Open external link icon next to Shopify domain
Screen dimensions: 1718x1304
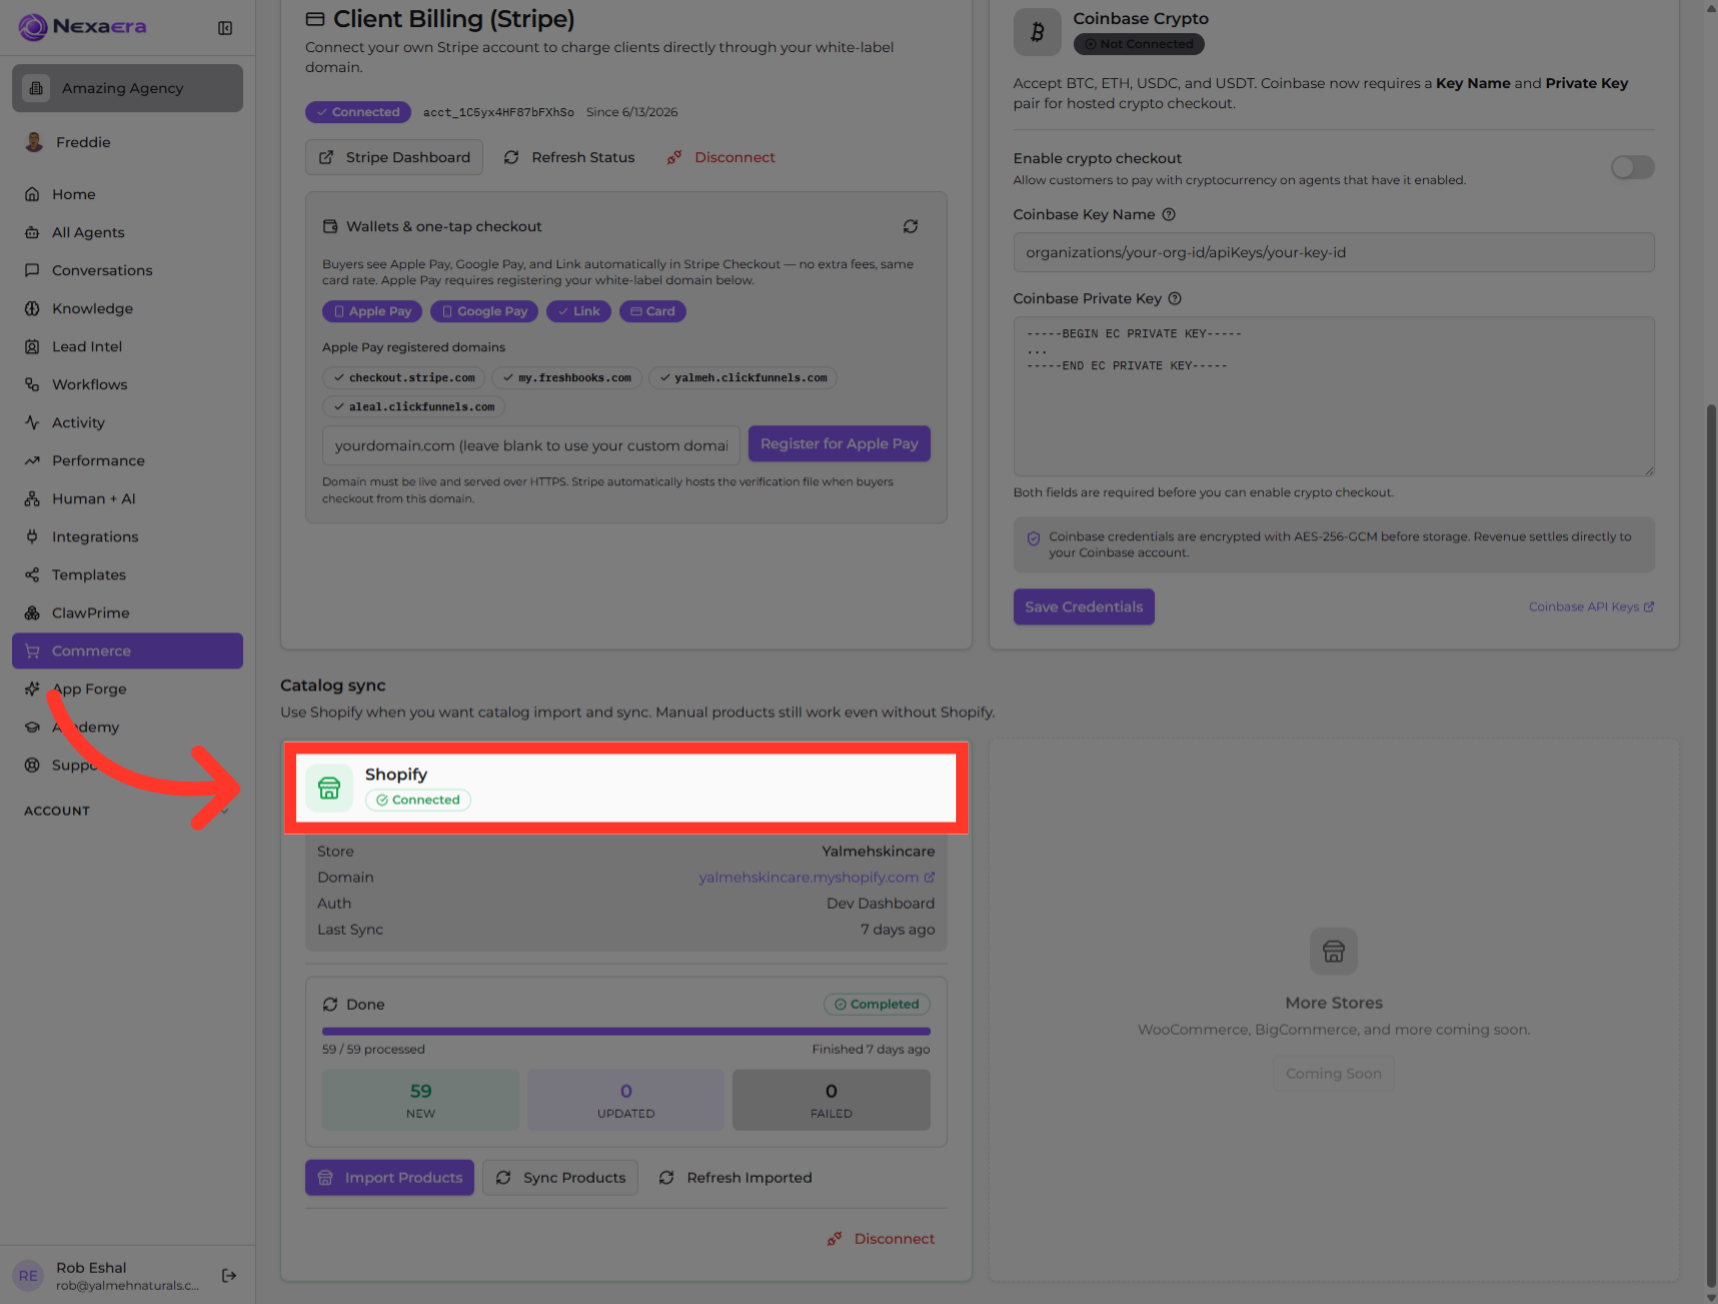929,877
